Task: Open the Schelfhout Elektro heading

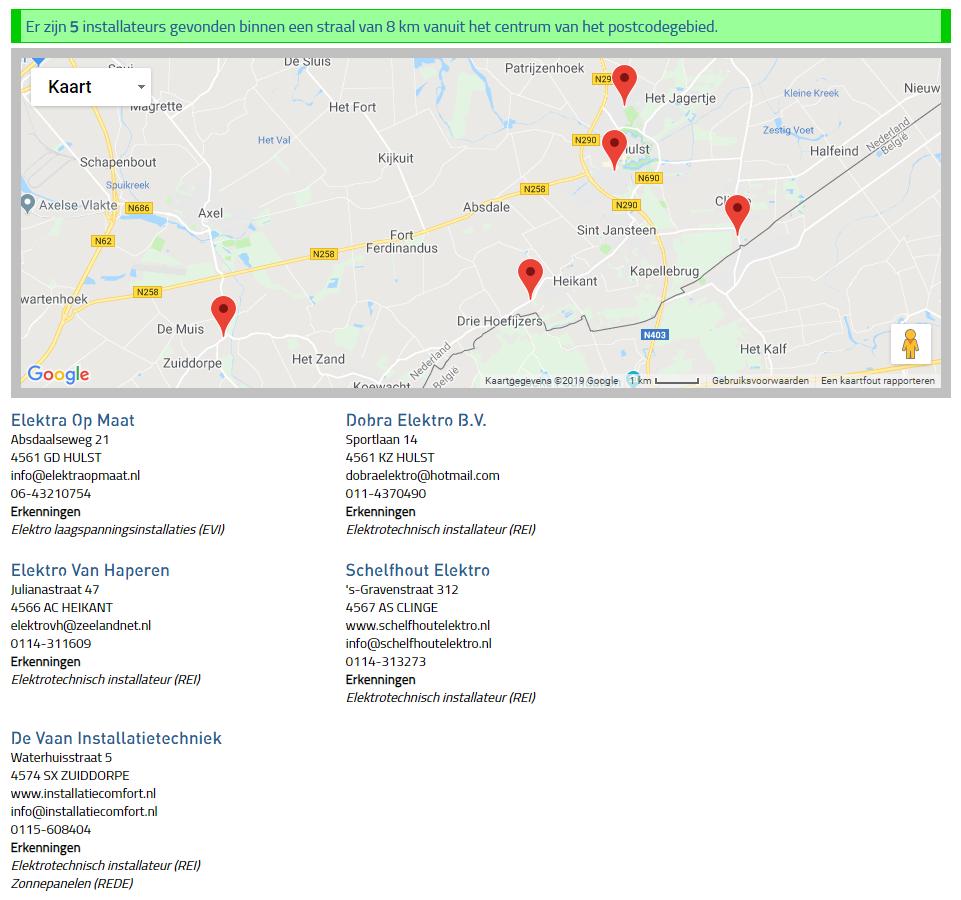Action: click(x=417, y=570)
